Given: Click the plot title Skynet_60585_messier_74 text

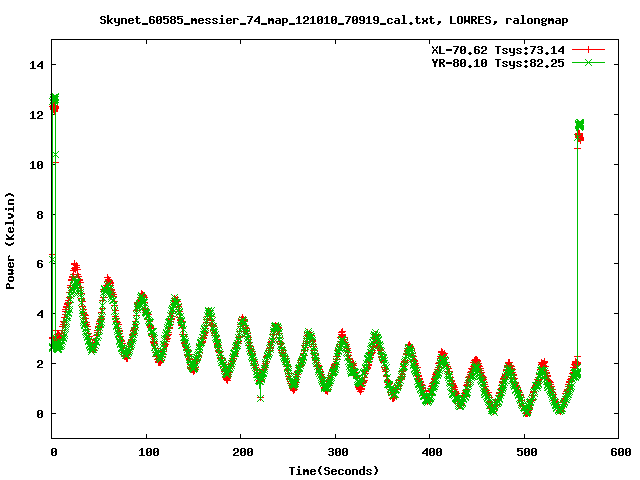Looking at the screenshot, I should pos(334,20).
